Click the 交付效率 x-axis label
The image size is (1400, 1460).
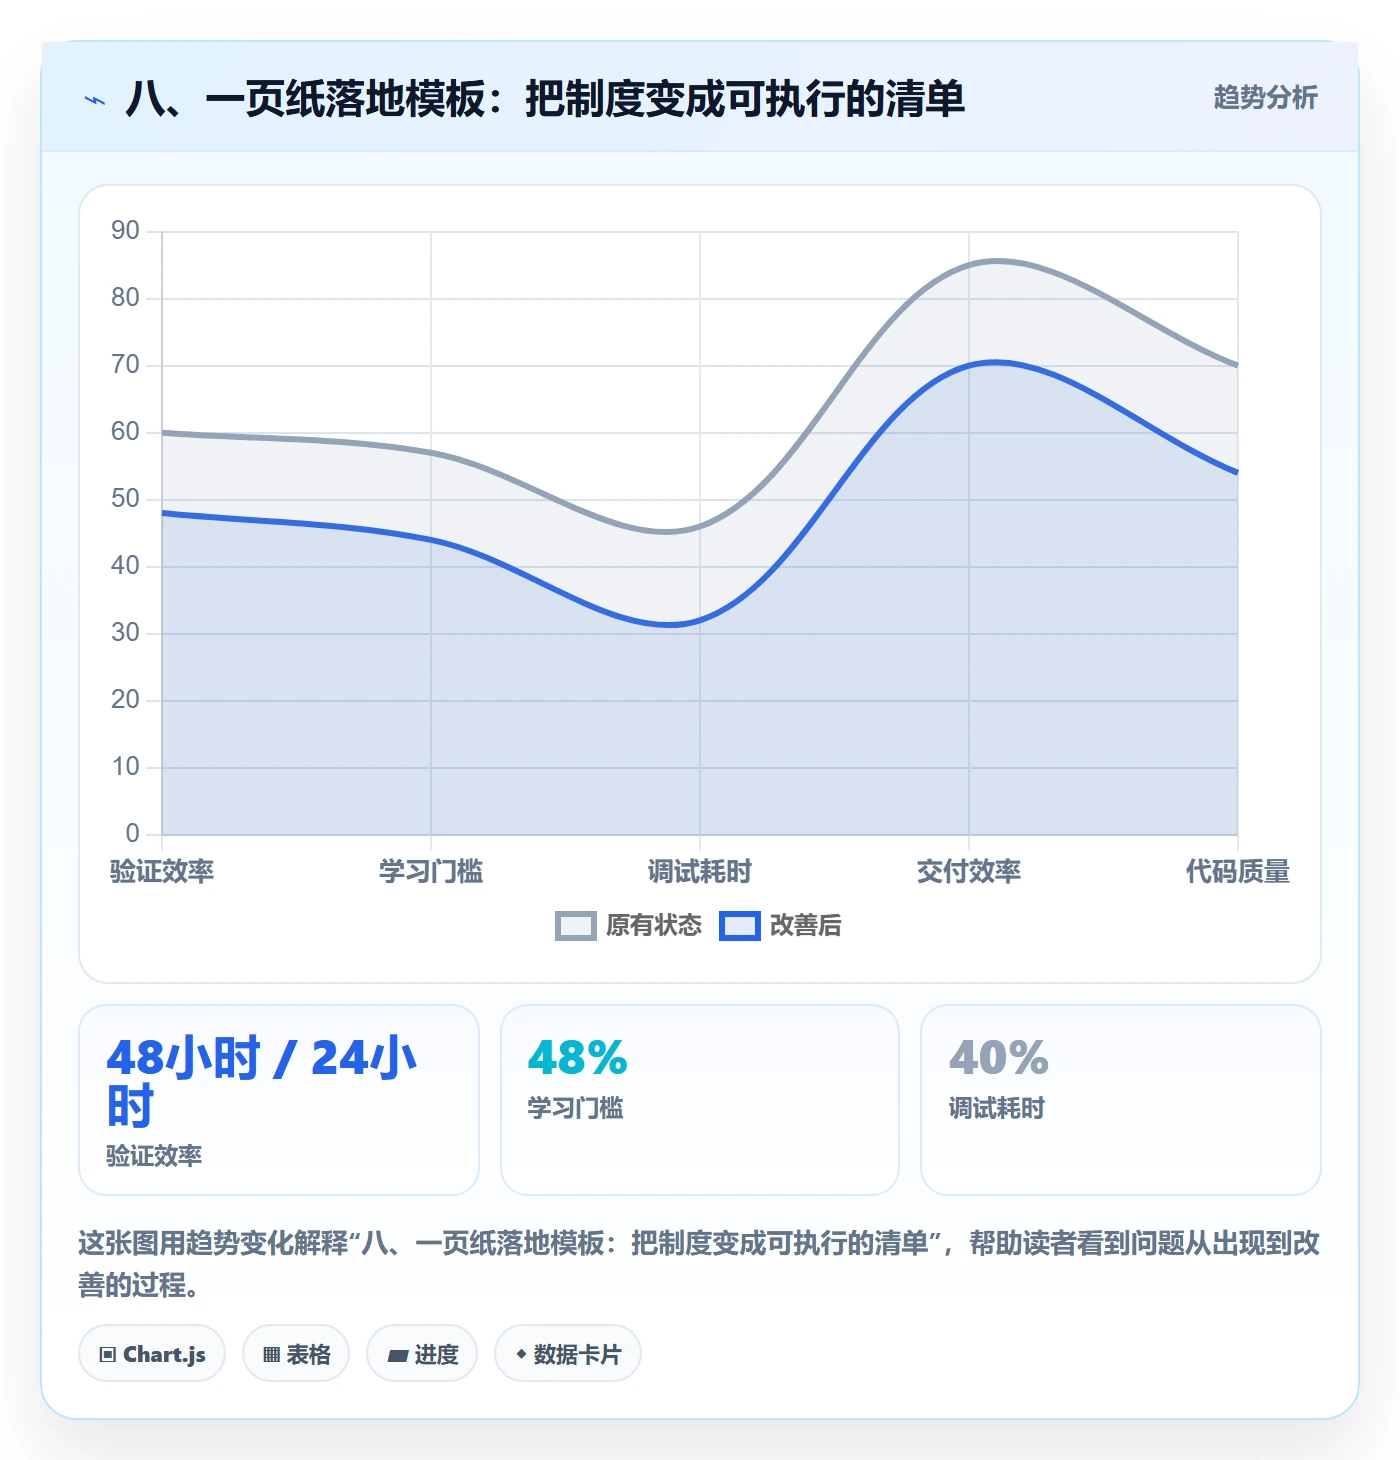(969, 871)
